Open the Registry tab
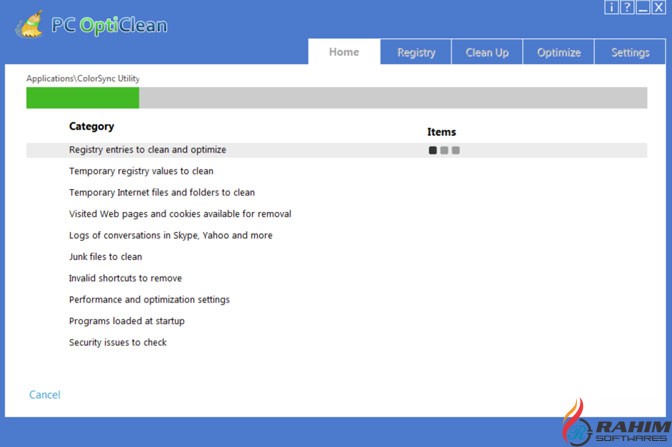Image resolution: width=672 pixels, height=447 pixels. pyautogui.click(x=416, y=52)
